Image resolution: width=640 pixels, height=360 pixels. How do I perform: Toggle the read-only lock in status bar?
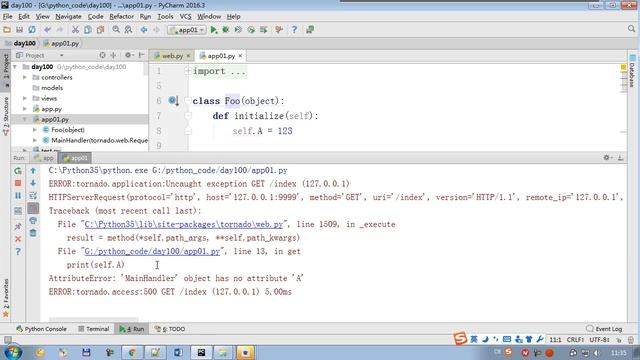(619, 340)
